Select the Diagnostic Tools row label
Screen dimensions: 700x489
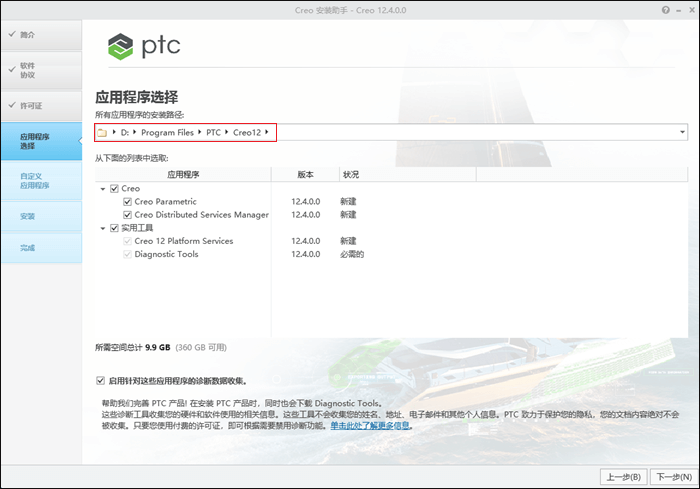(166, 254)
